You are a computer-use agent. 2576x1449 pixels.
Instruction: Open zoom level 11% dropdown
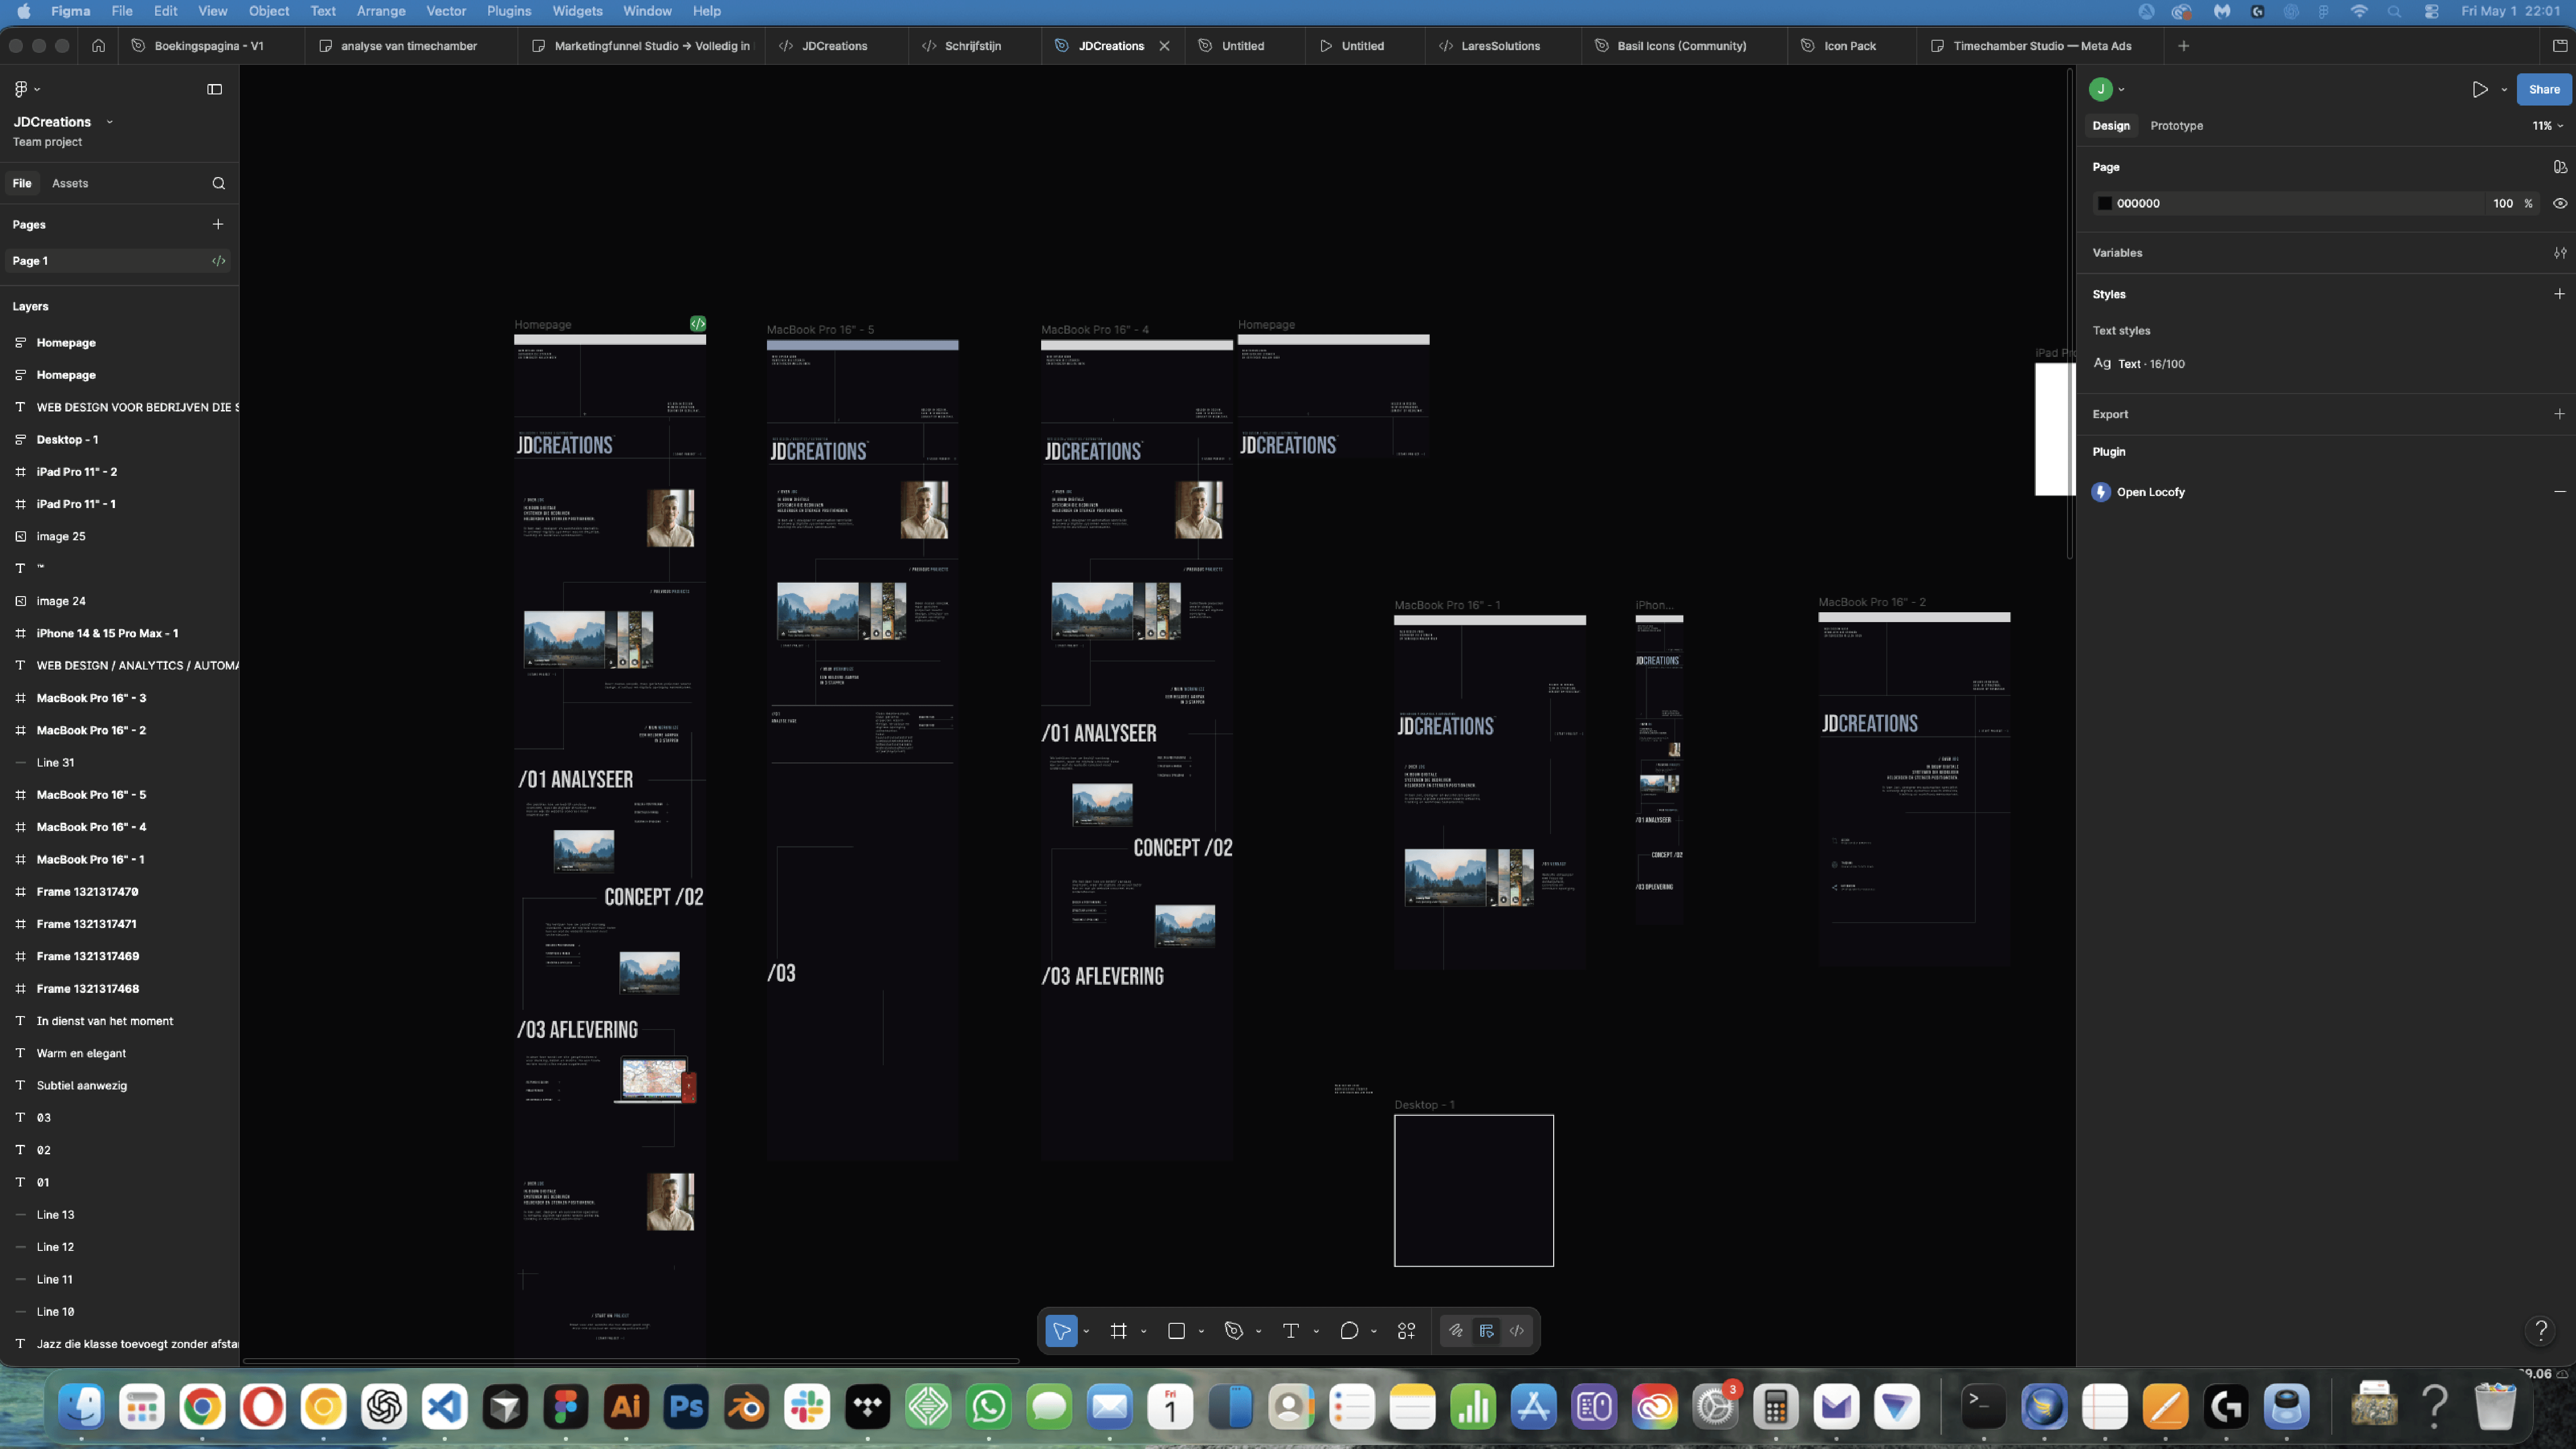click(2547, 126)
